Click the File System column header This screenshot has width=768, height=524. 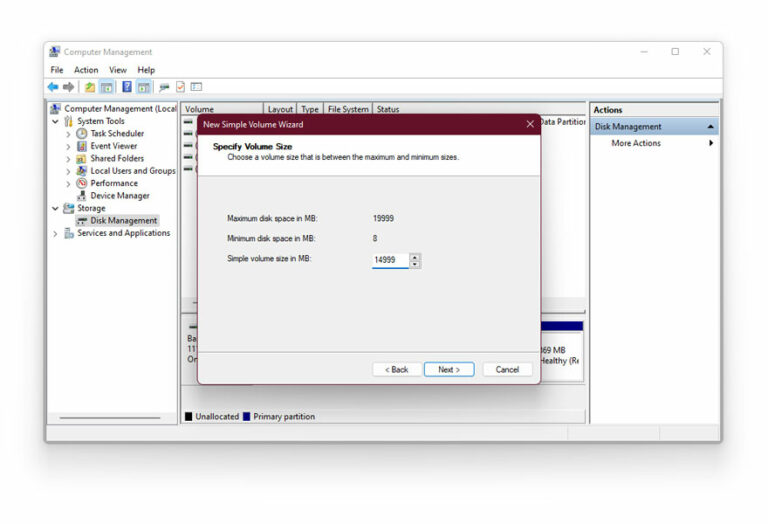tap(348, 109)
